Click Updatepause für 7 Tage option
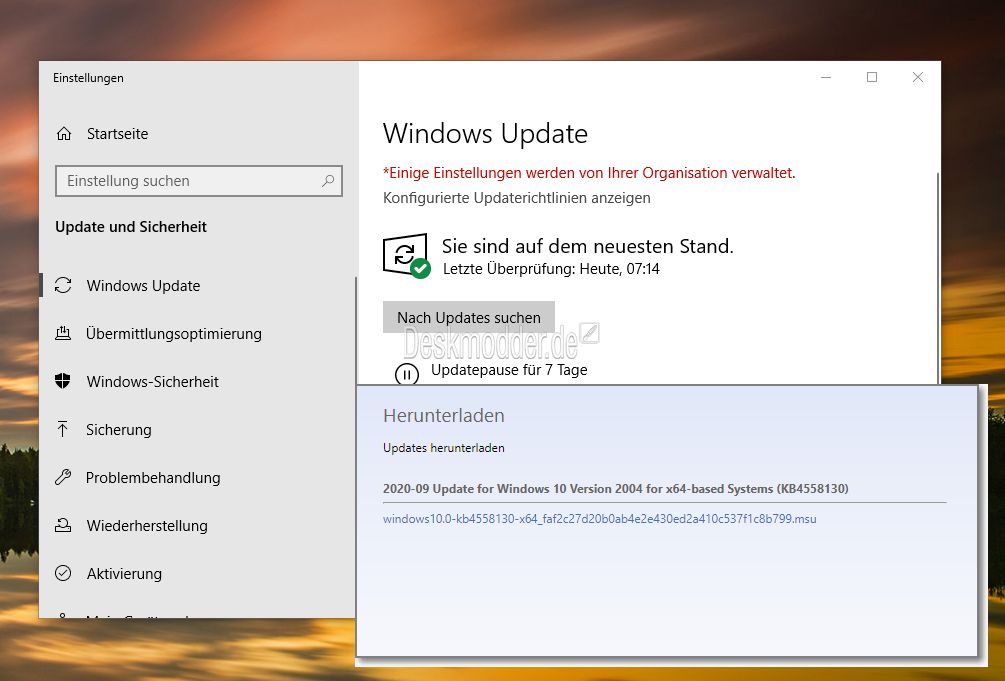Image resolution: width=1005 pixels, height=681 pixels. click(x=509, y=370)
